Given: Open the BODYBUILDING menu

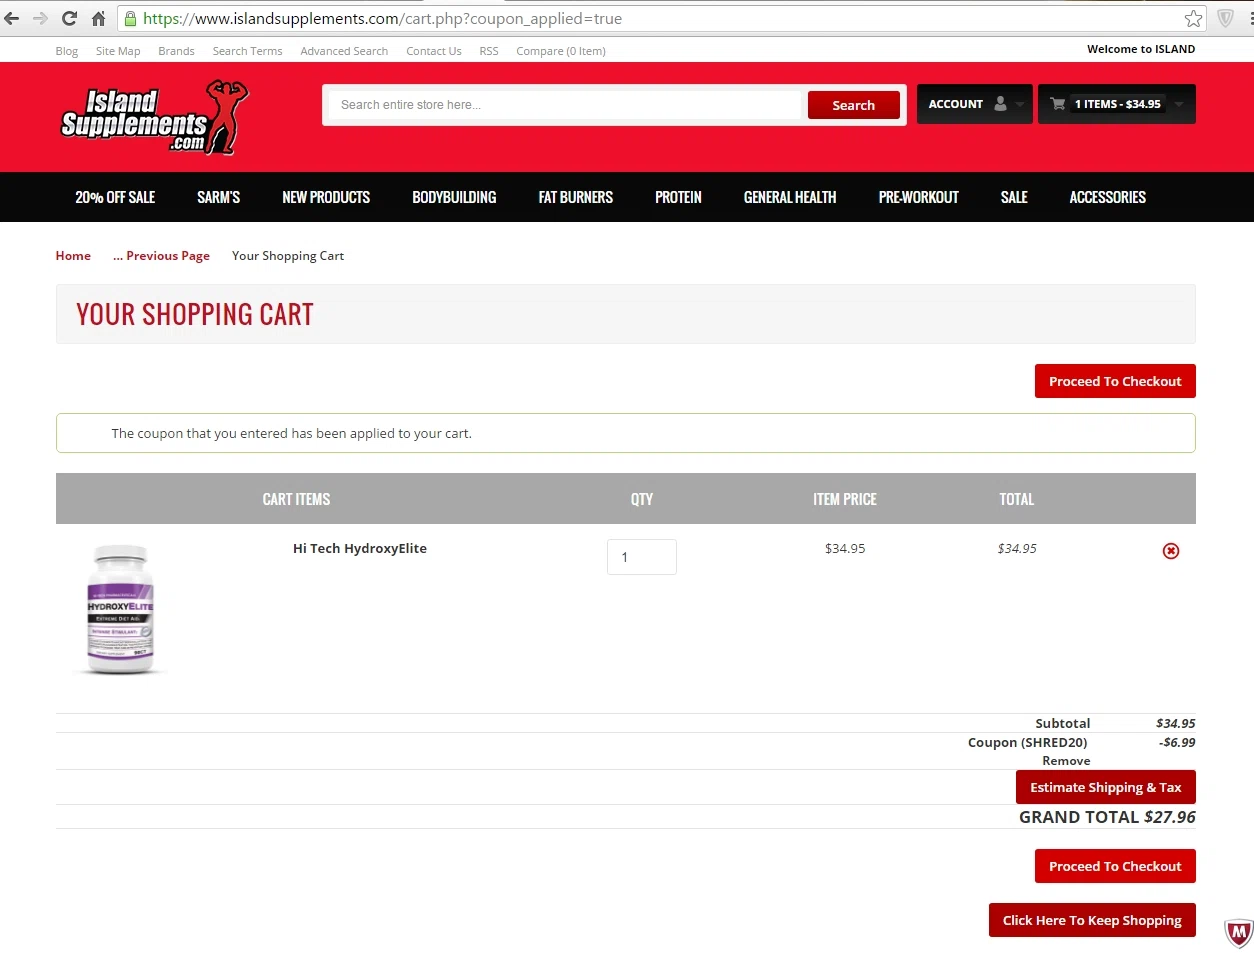Looking at the screenshot, I should pyautogui.click(x=454, y=197).
